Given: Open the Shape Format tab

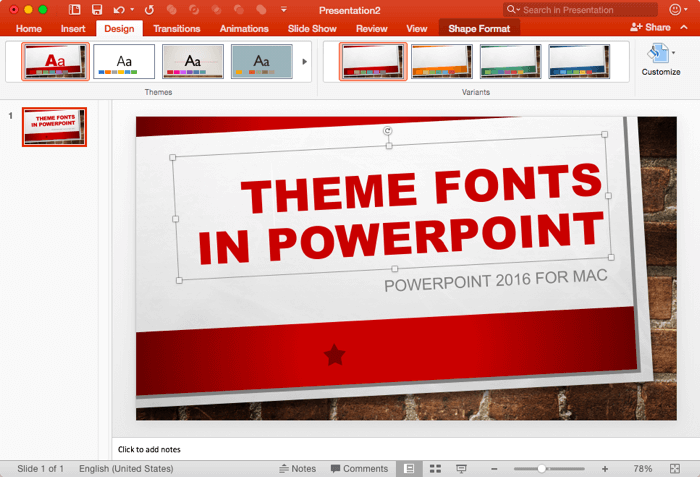Looking at the screenshot, I should click(x=479, y=29).
